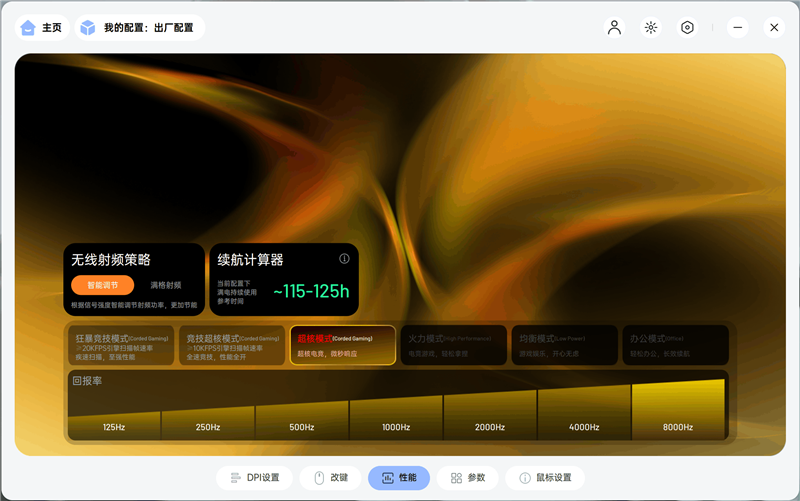This screenshot has height=501, width=800.
Task: Go to home via 主页 house icon
Action: point(28,28)
